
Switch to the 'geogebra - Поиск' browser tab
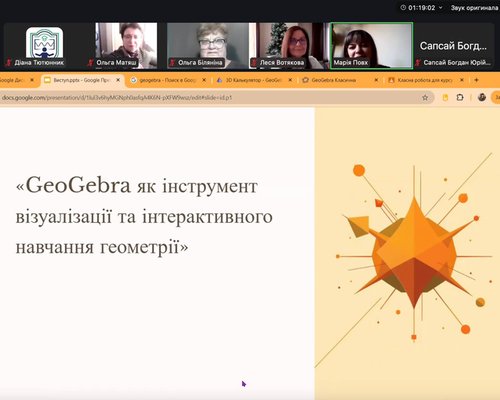coord(167,80)
